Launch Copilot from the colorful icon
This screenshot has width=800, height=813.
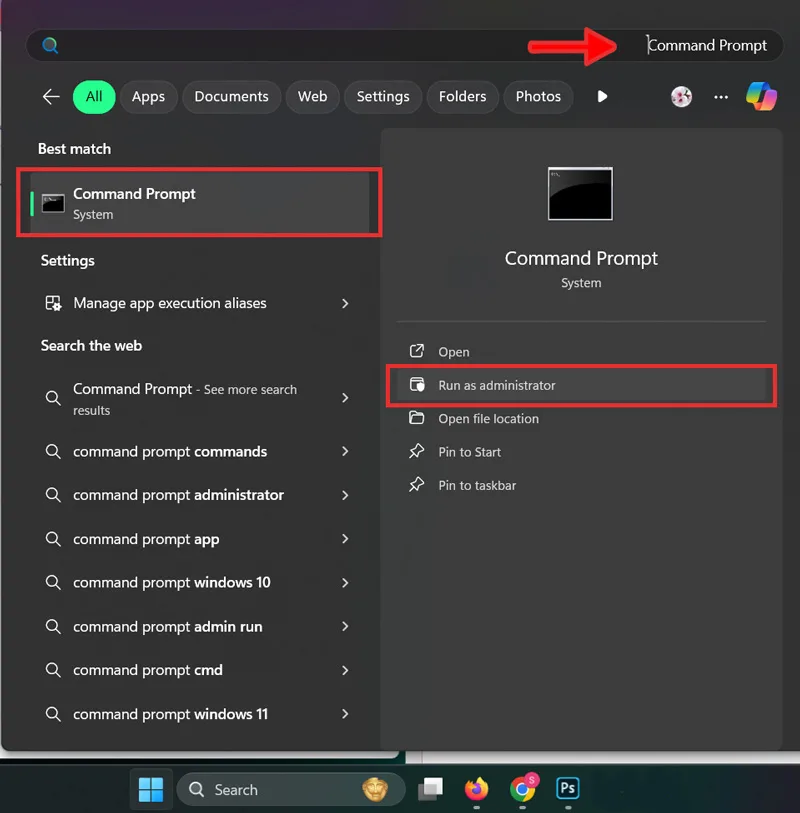pyautogui.click(x=761, y=96)
